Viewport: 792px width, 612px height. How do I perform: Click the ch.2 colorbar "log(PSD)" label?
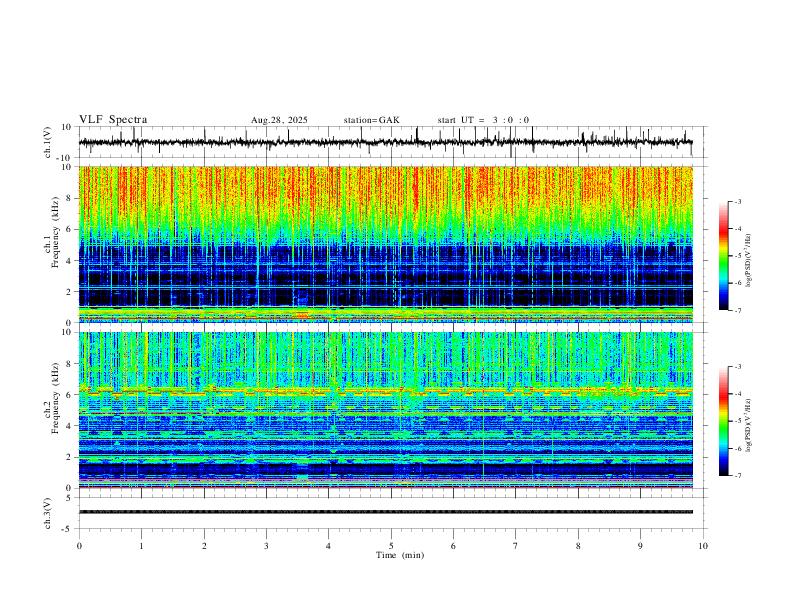pyautogui.click(x=748, y=425)
